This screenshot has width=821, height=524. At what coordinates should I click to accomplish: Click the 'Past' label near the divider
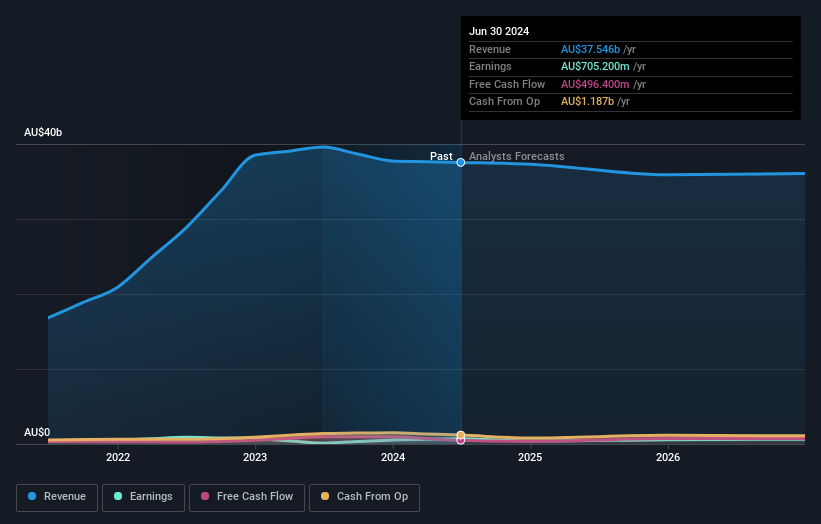[x=441, y=156]
